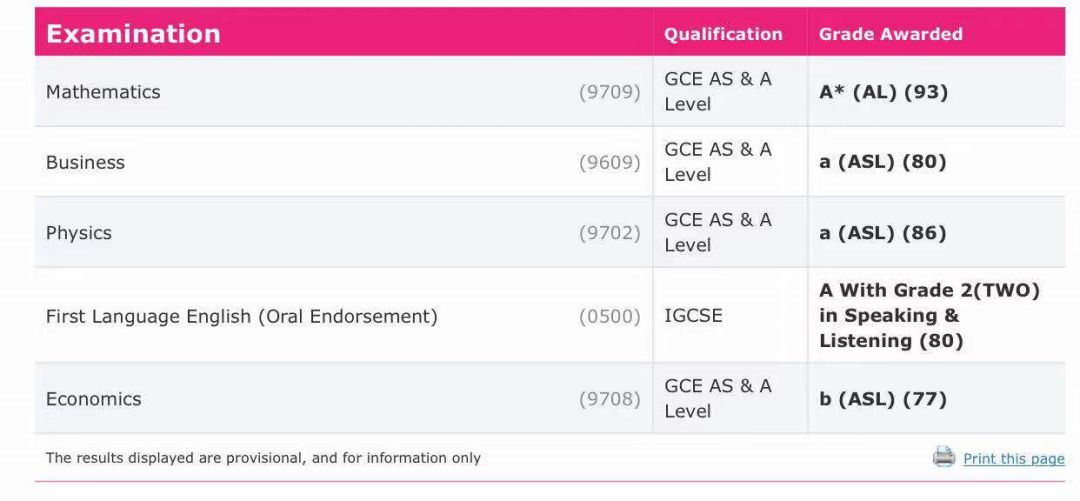Viewport: 1080px width, 501px height.
Task: Select the Physics subject name
Action: (79, 233)
